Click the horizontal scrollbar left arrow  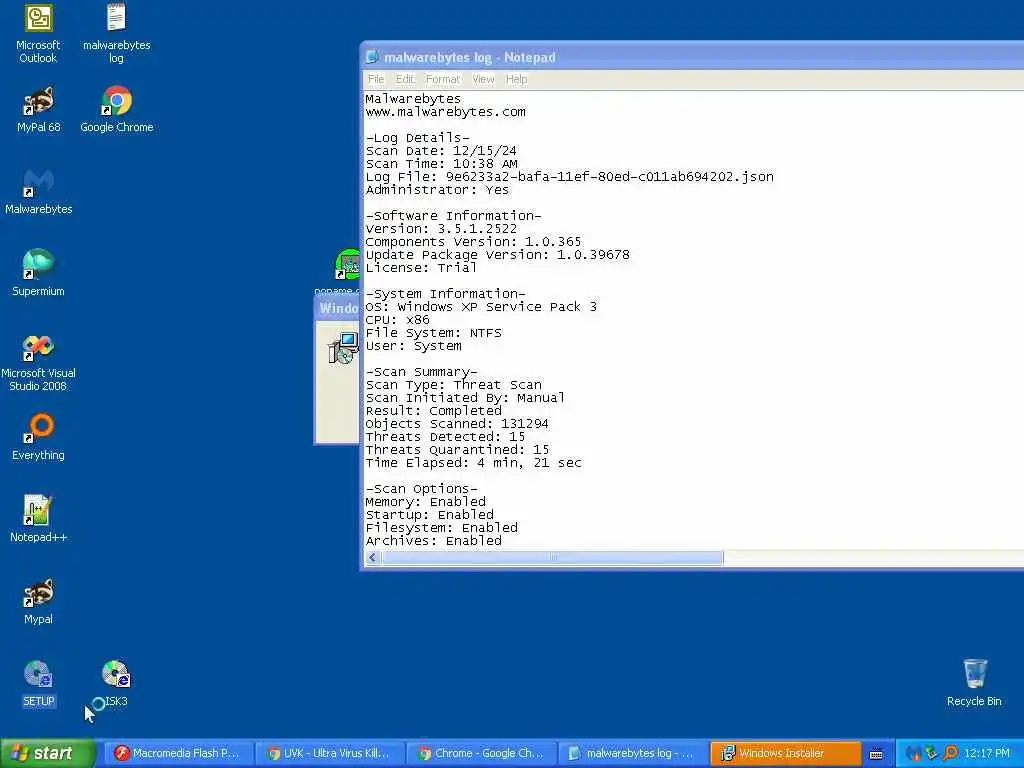click(372, 557)
